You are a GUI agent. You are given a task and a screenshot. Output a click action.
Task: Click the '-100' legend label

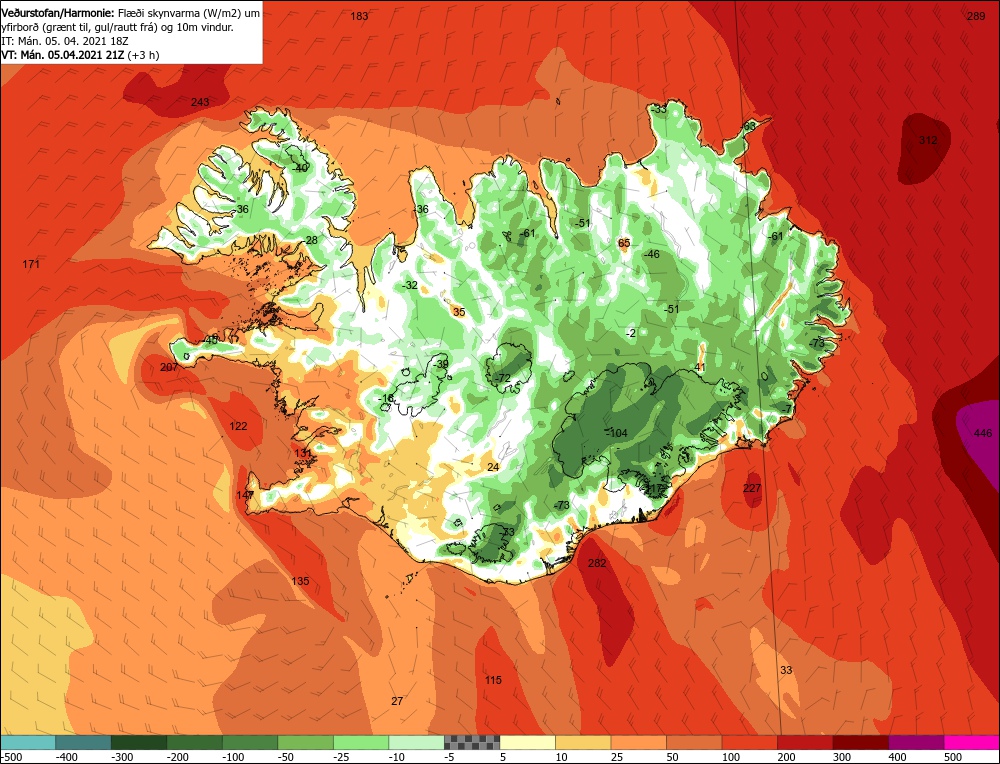coord(234,757)
